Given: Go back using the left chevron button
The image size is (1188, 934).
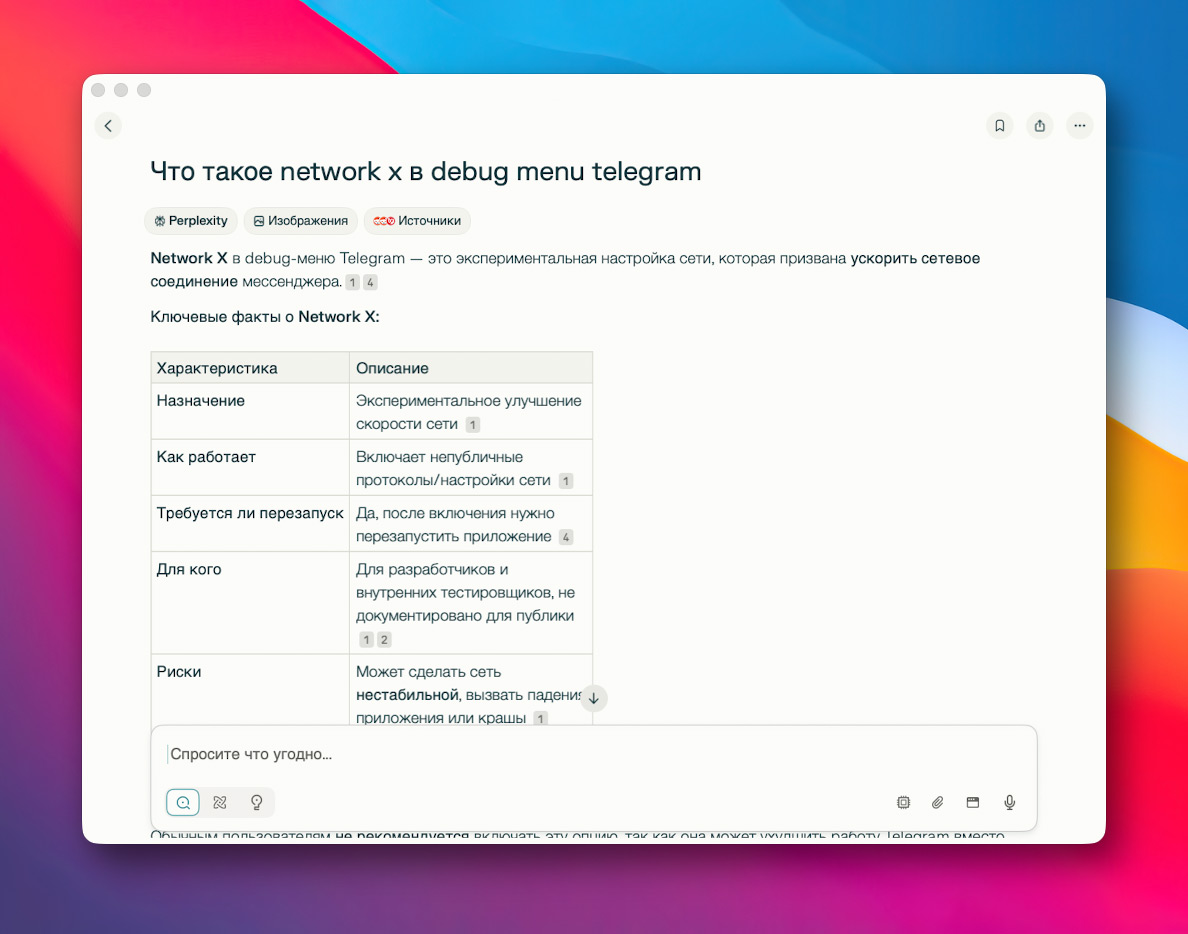Looking at the screenshot, I should point(108,125).
